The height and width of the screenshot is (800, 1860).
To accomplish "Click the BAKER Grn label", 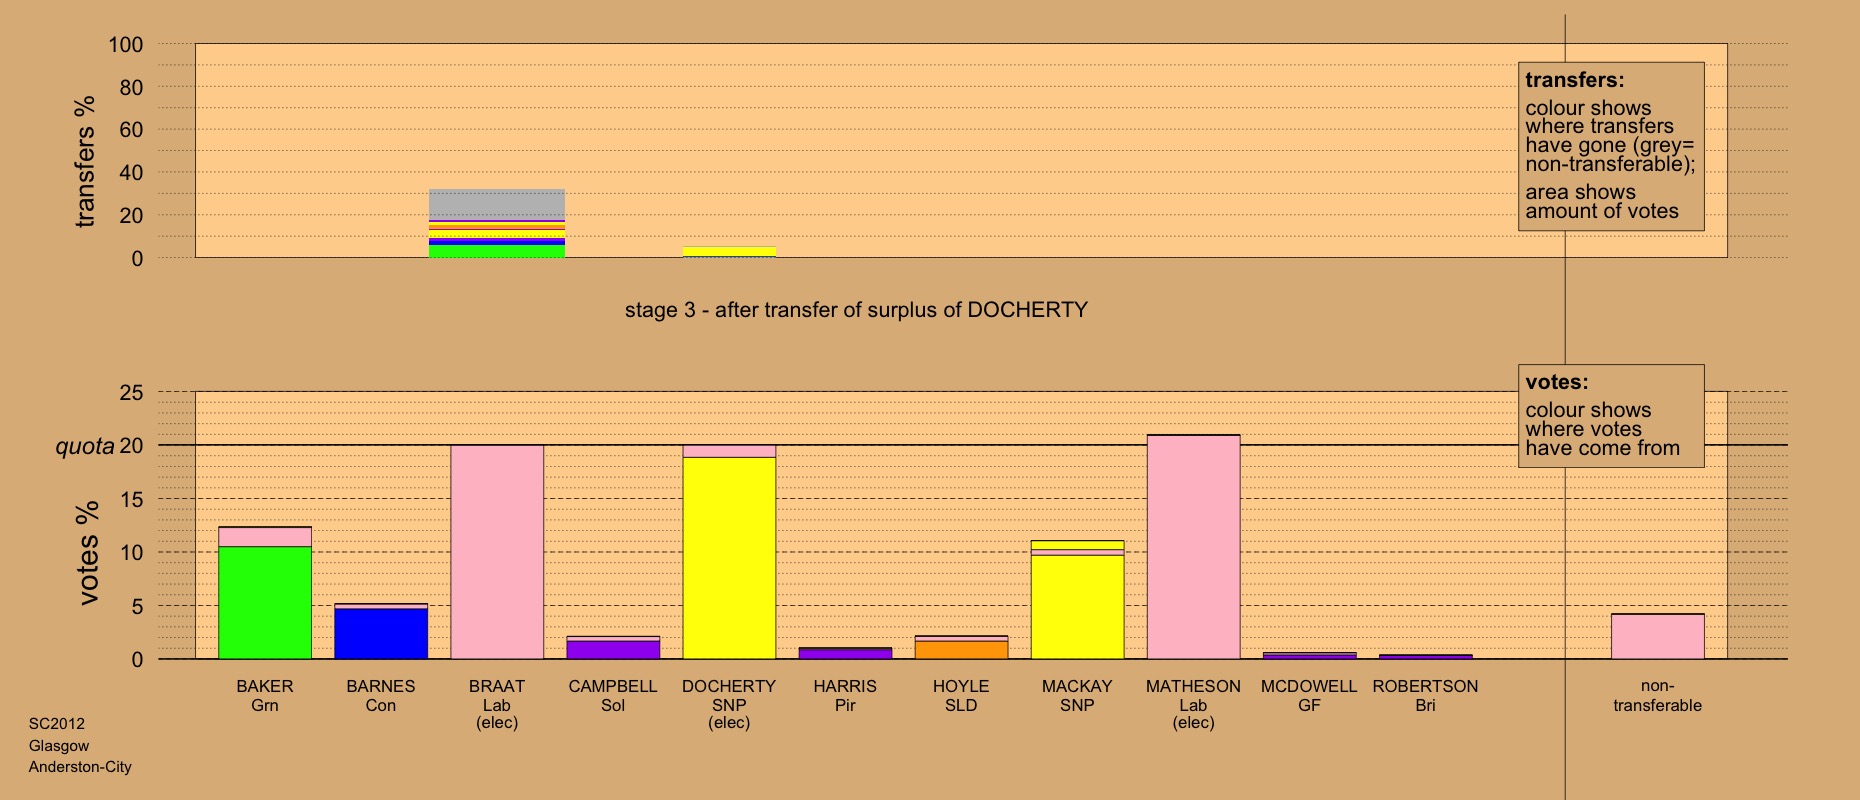I will pyautogui.click(x=265, y=695).
